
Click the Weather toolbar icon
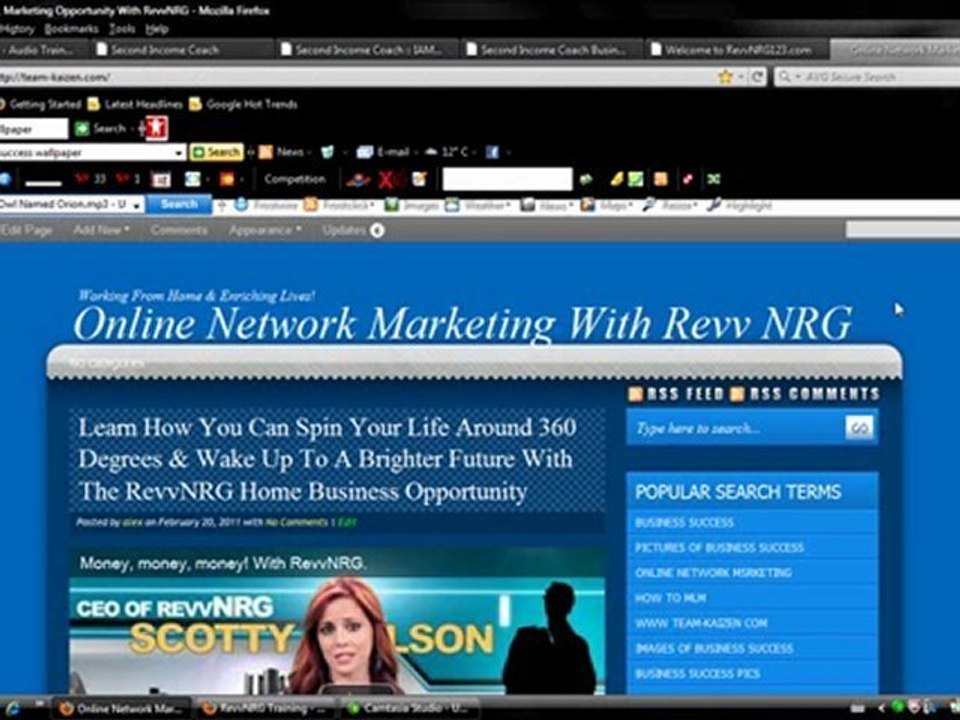tap(452, 206)
